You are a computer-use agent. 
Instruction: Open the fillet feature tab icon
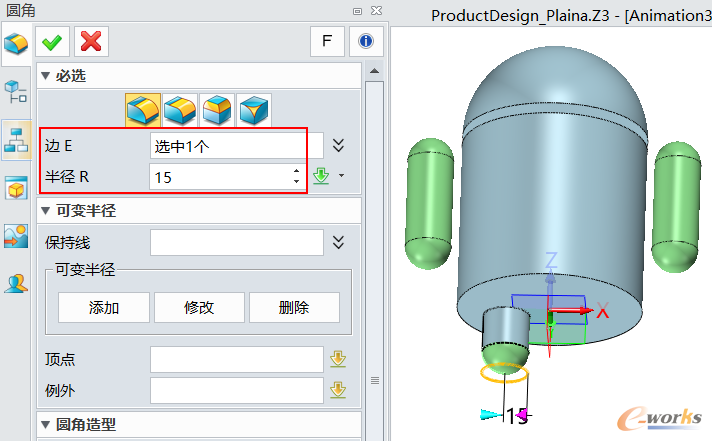[16, 44]
